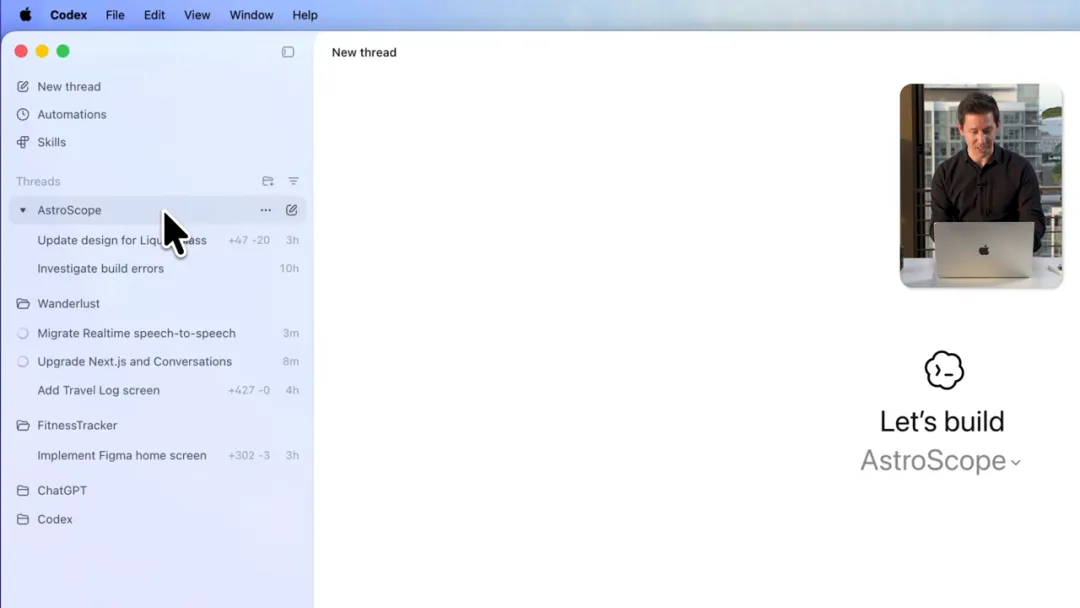
Task: Click the Threads section label
Action: tap(39, 182)
